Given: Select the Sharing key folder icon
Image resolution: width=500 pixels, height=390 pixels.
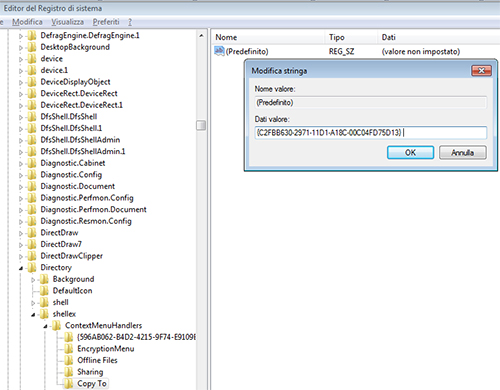Looking at the screenshot, I should point(68,372).
